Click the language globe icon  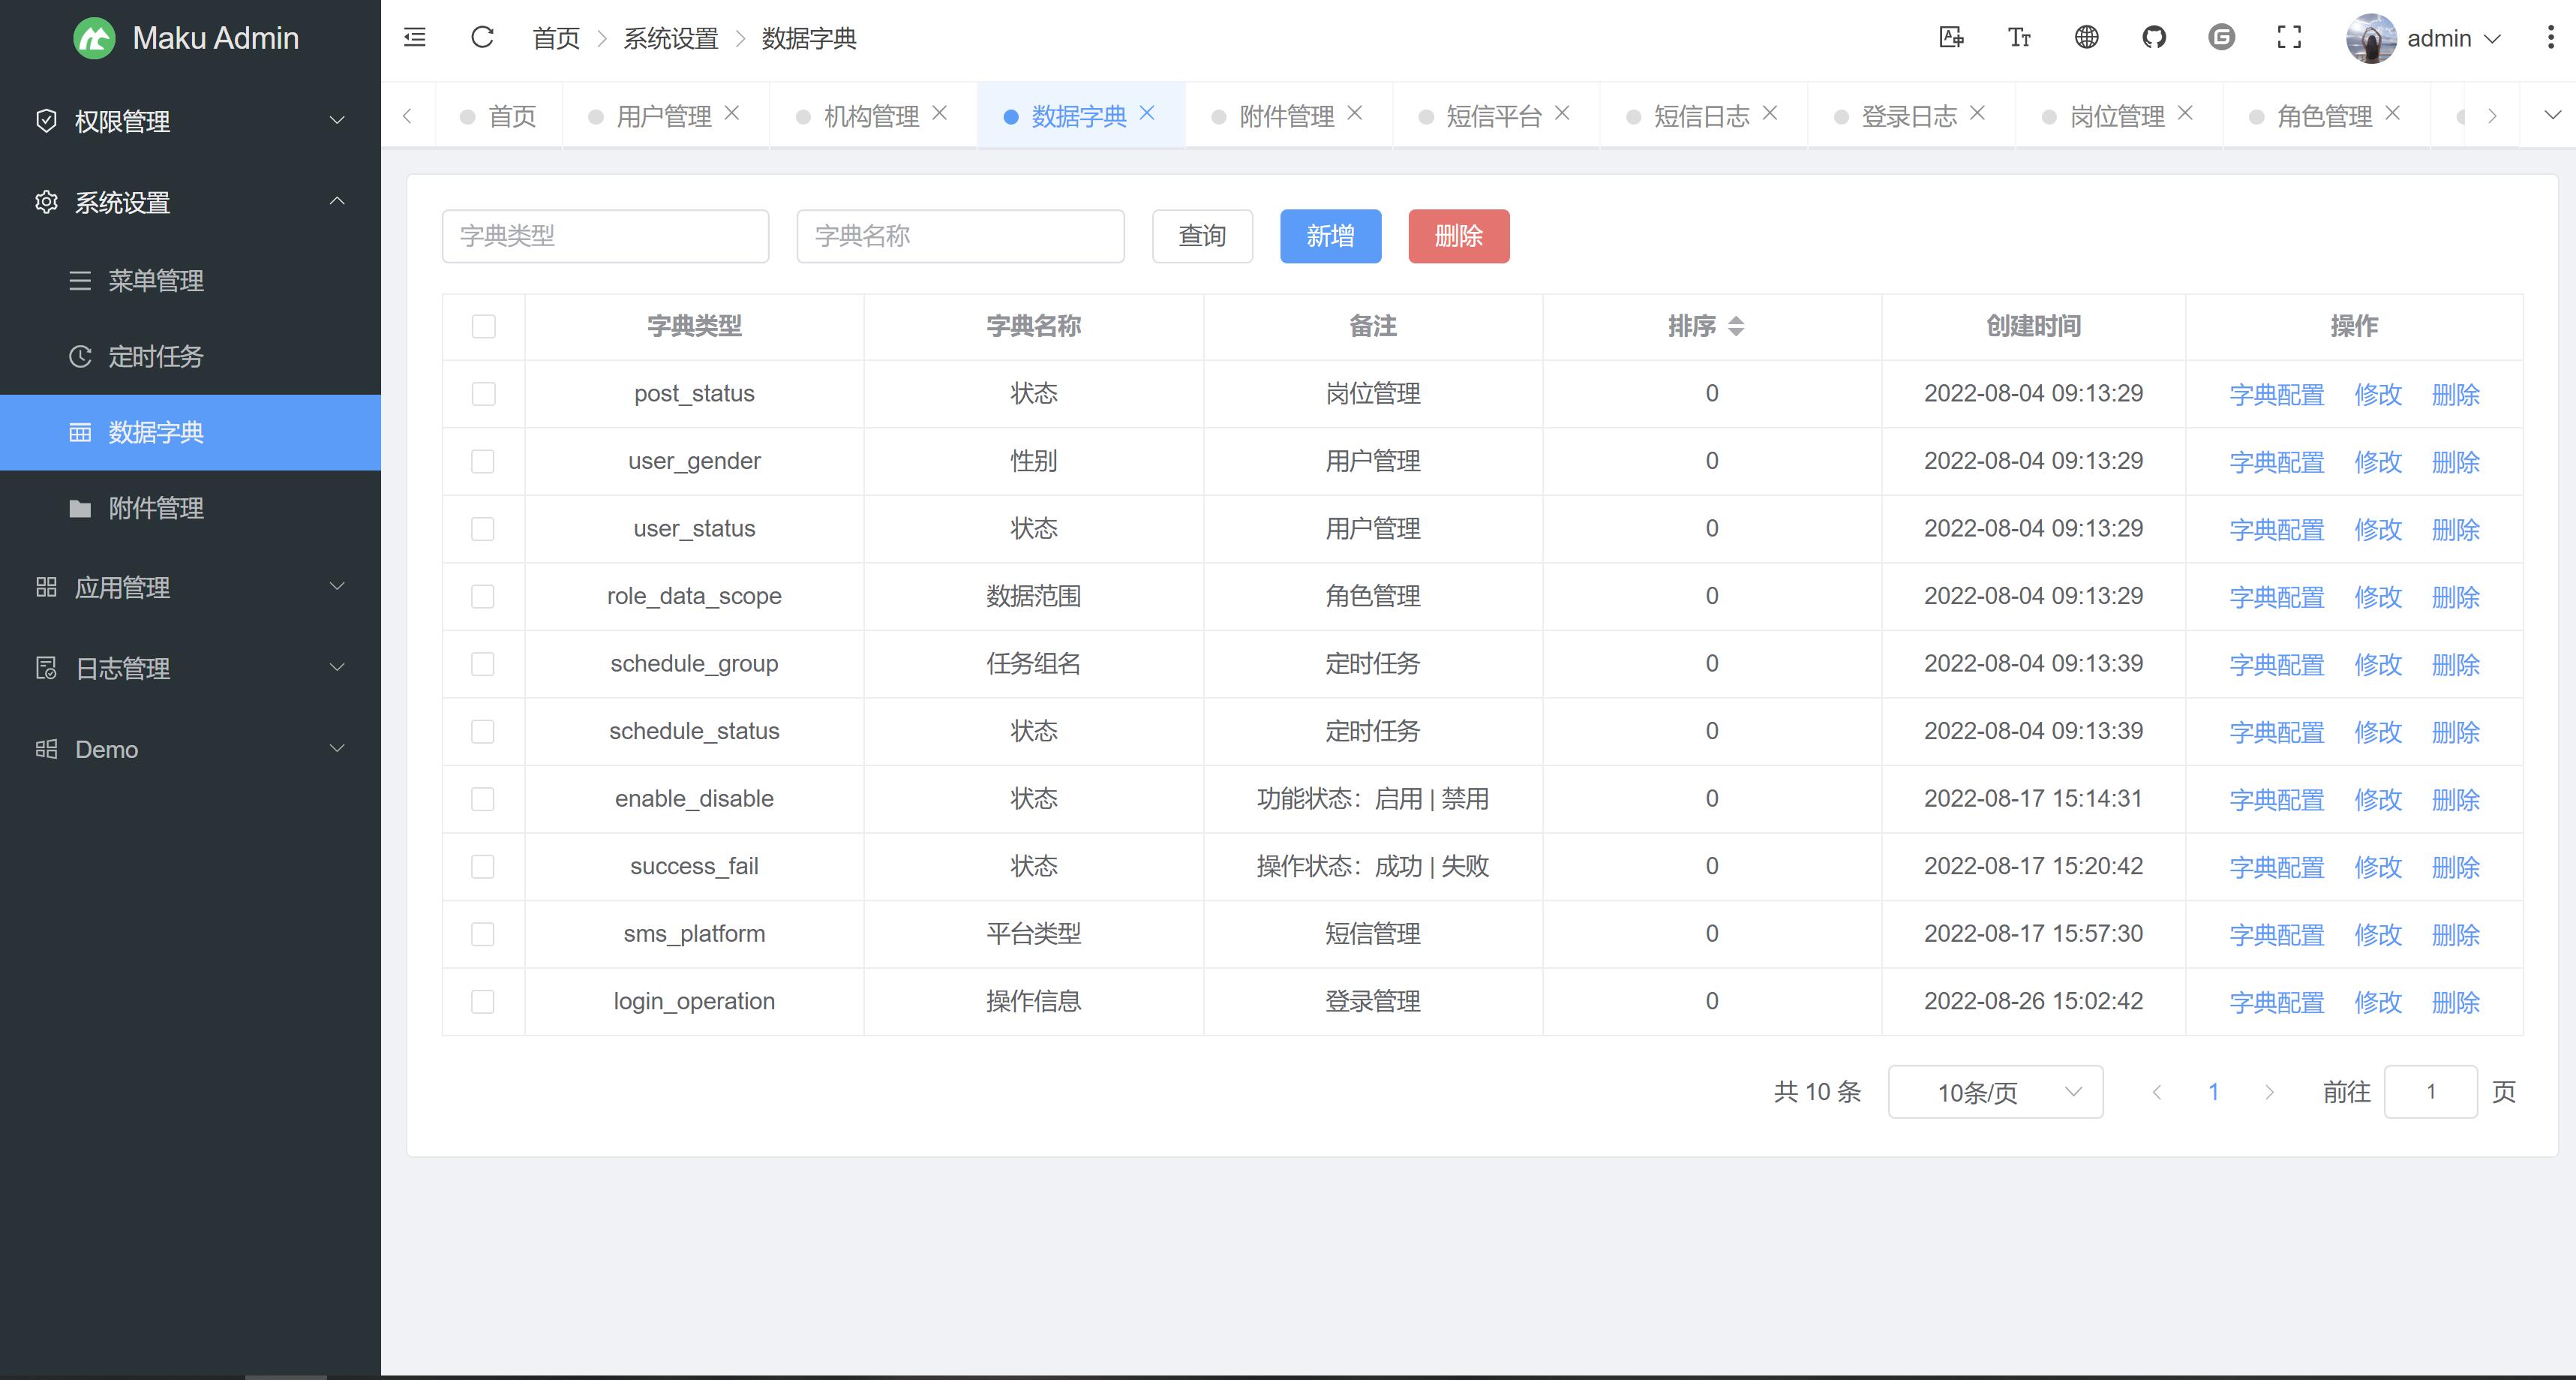(x=2086, y=38)
